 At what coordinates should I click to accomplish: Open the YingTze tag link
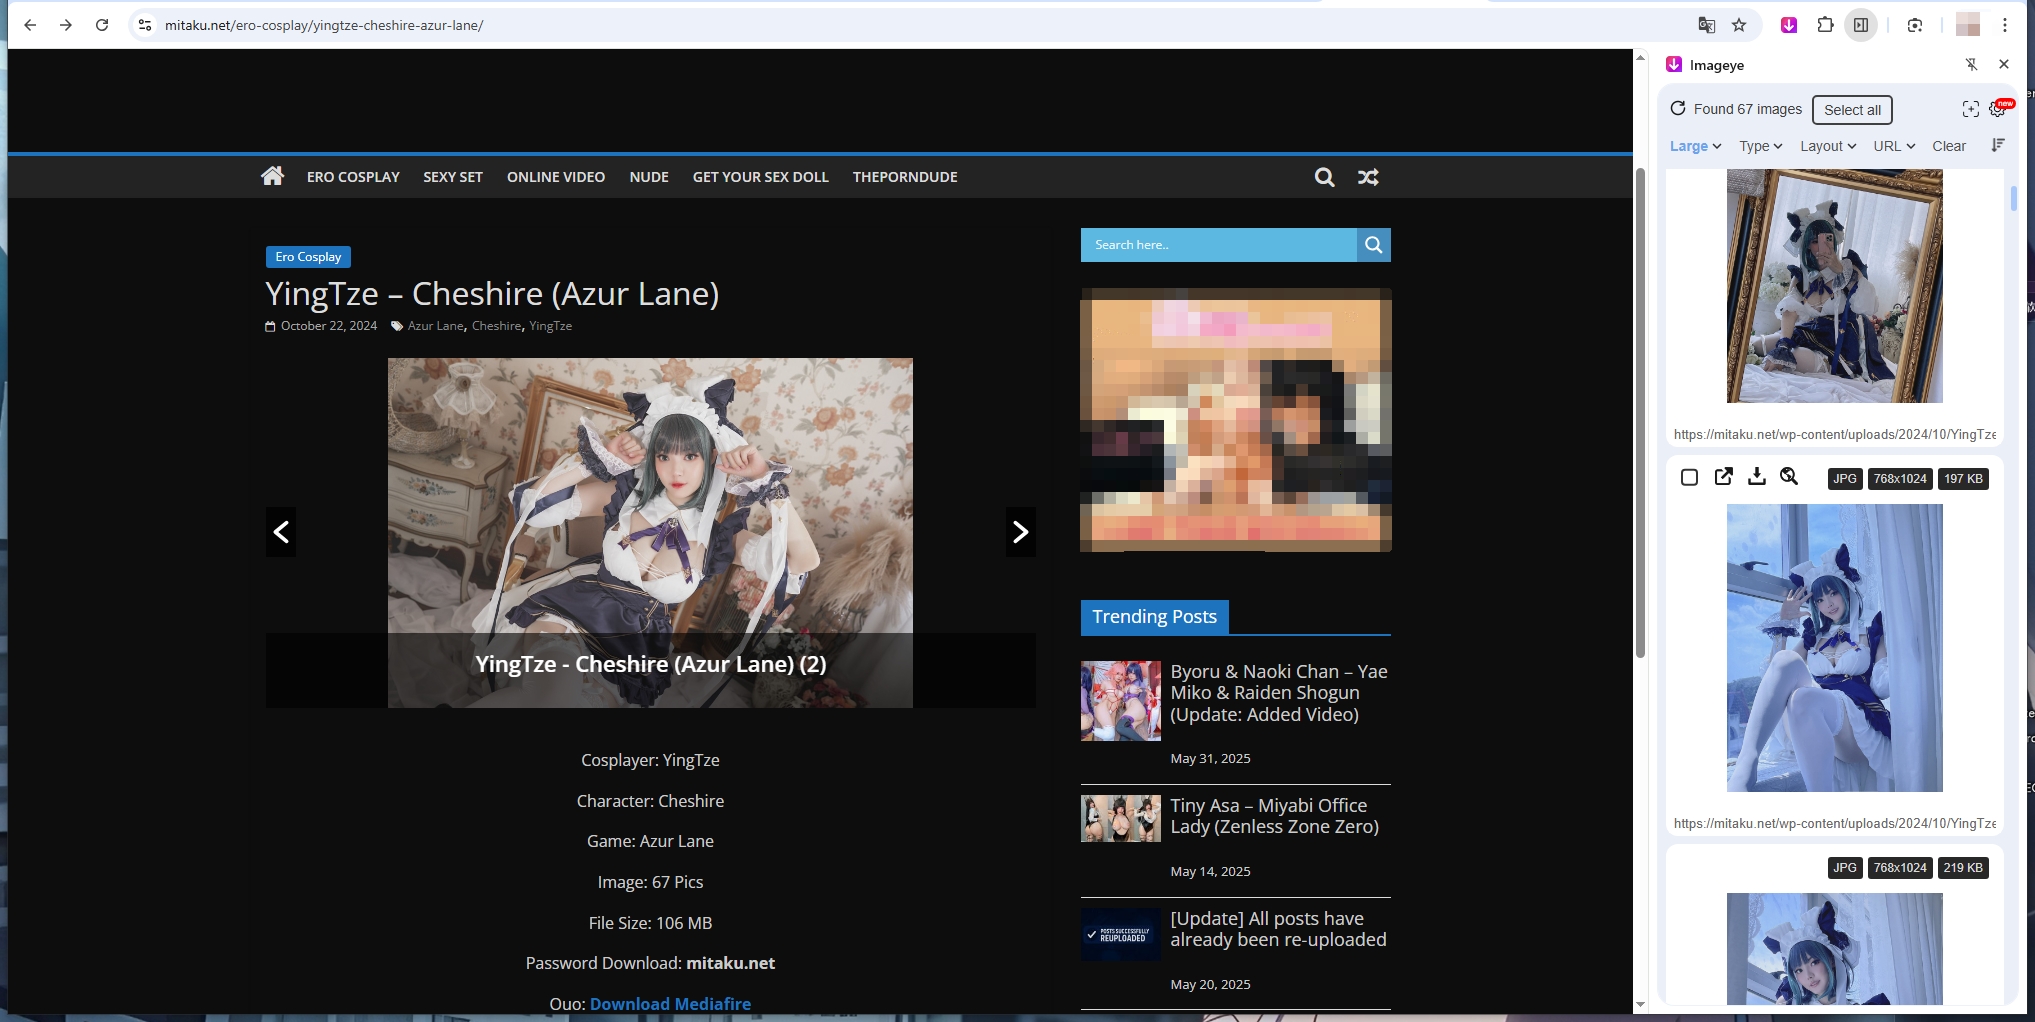[550, 326]
